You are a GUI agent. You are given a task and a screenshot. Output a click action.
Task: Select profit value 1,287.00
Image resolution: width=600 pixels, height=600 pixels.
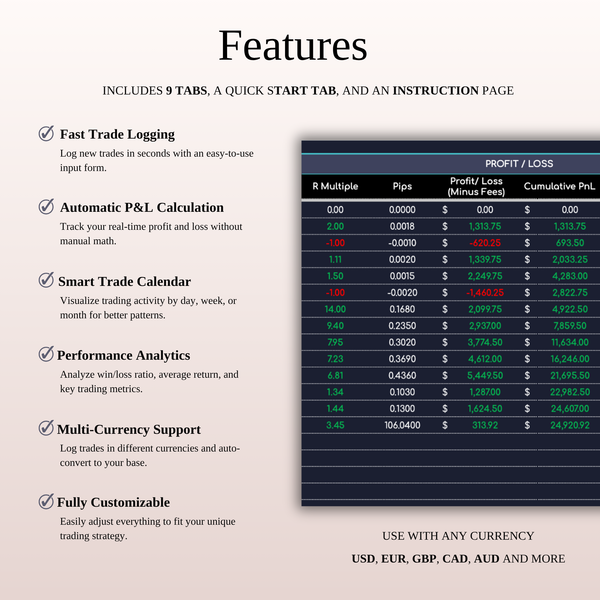485,392
